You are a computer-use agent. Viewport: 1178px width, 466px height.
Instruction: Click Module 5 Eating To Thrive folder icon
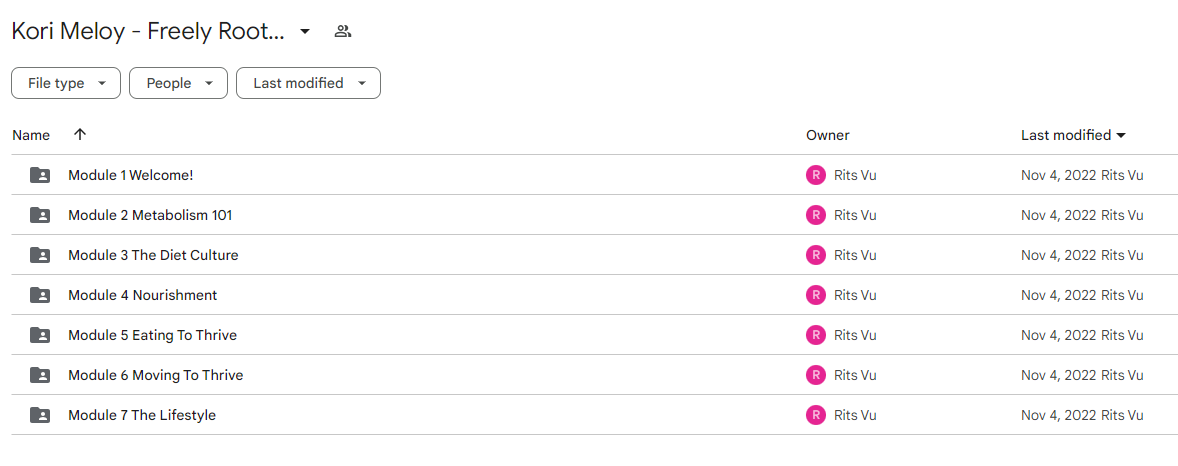click(x=40, y=334)
